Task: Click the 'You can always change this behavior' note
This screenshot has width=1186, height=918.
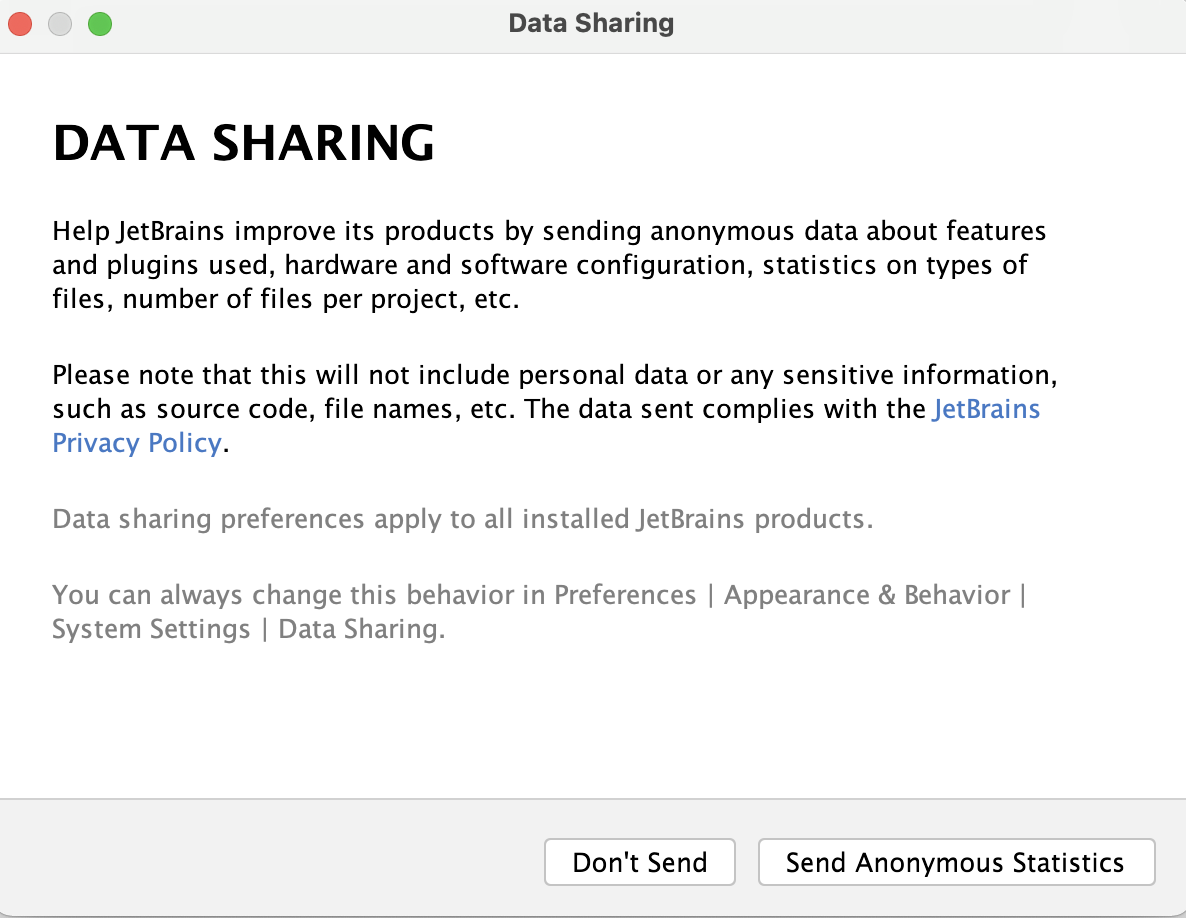Action: coord(539,612)
